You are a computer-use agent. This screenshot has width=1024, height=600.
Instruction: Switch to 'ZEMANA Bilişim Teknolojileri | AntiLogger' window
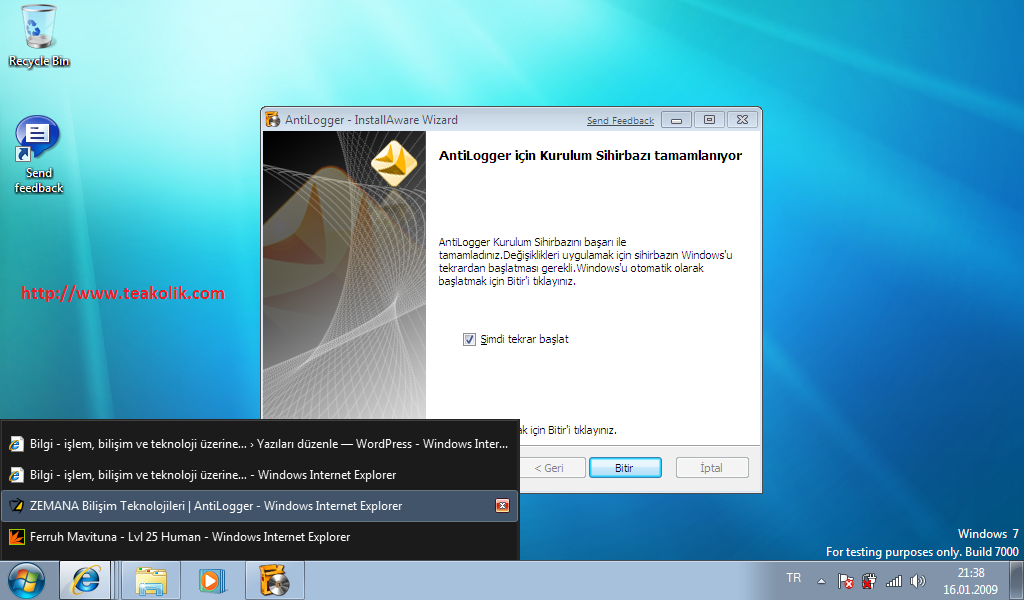tap(260, 506)
